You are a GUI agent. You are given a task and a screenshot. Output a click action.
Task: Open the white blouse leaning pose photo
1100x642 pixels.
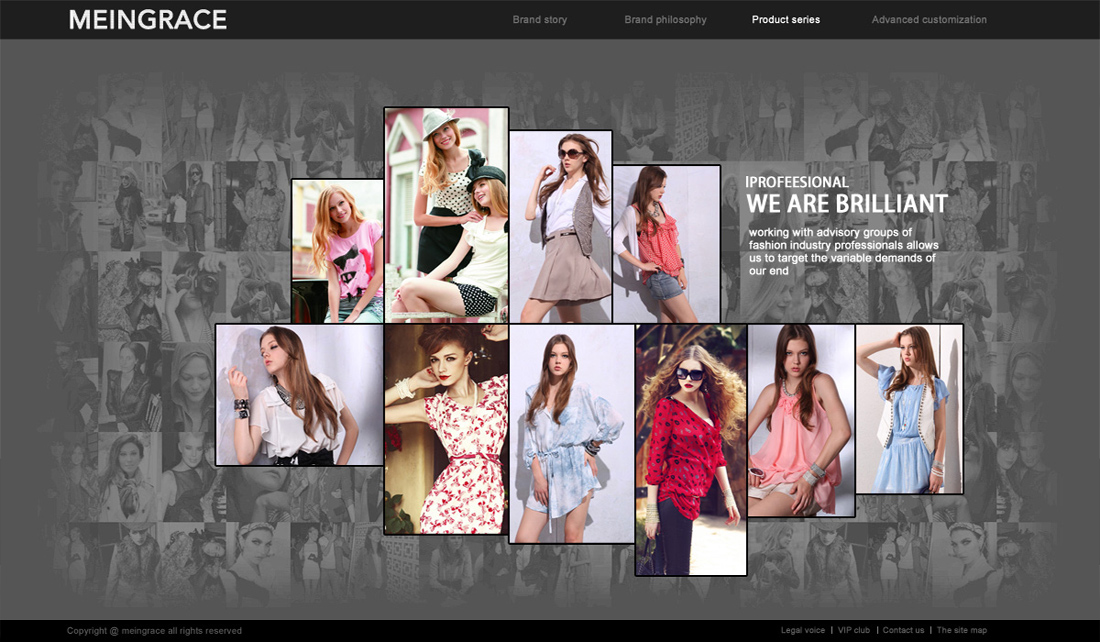[300, 395]
